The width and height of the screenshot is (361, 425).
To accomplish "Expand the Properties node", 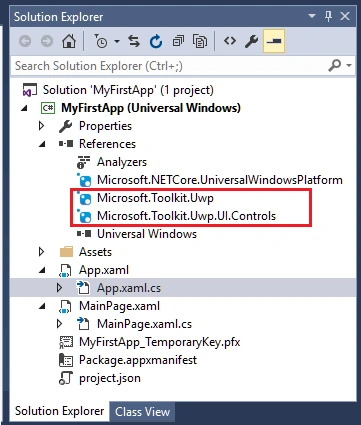I will pyautogui.click(x=42, y=126).
